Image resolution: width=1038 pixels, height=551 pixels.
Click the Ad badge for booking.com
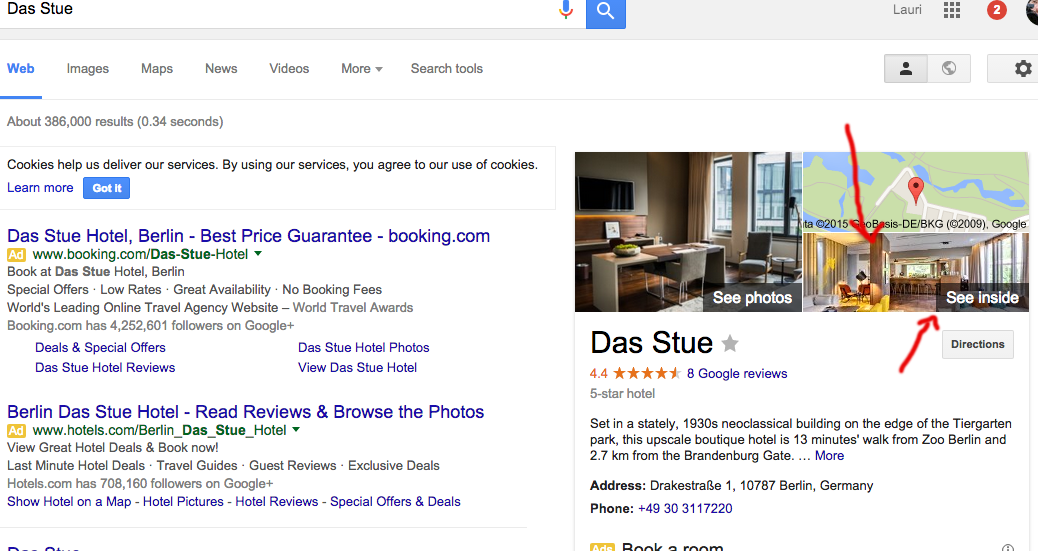pyautogui.click(x=16, y=255)
